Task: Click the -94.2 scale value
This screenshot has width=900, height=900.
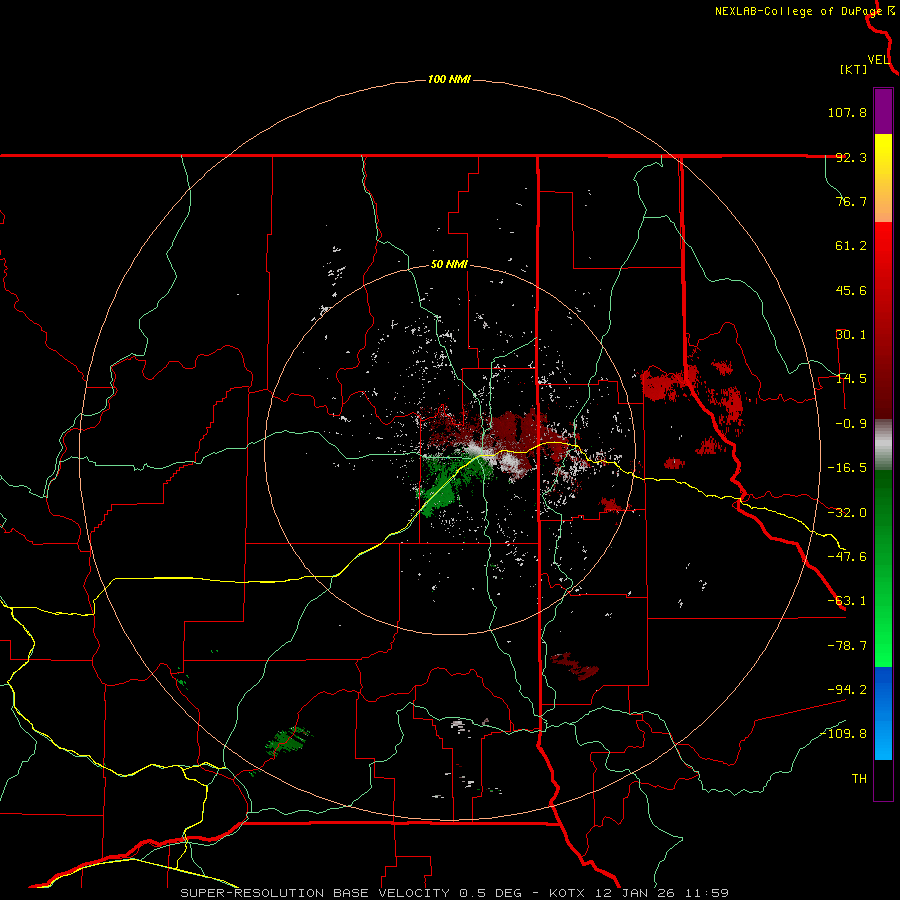Action: [847, 689]
